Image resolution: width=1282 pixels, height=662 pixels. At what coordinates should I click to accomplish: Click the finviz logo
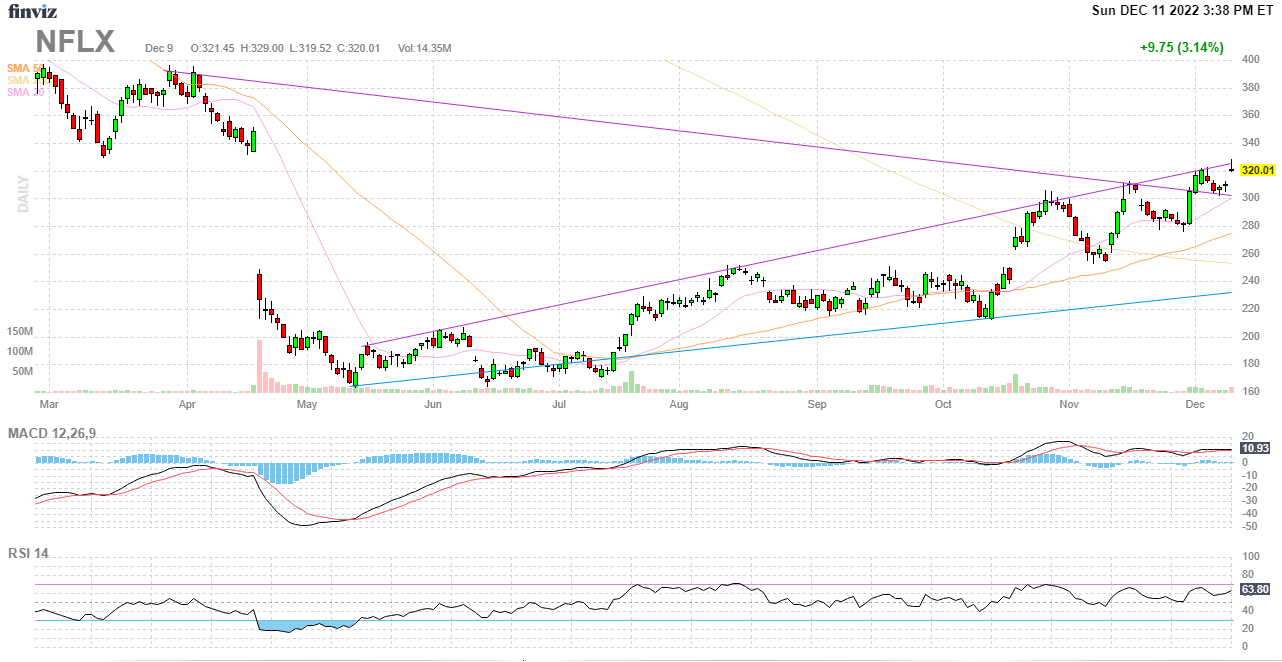[30, 12]
